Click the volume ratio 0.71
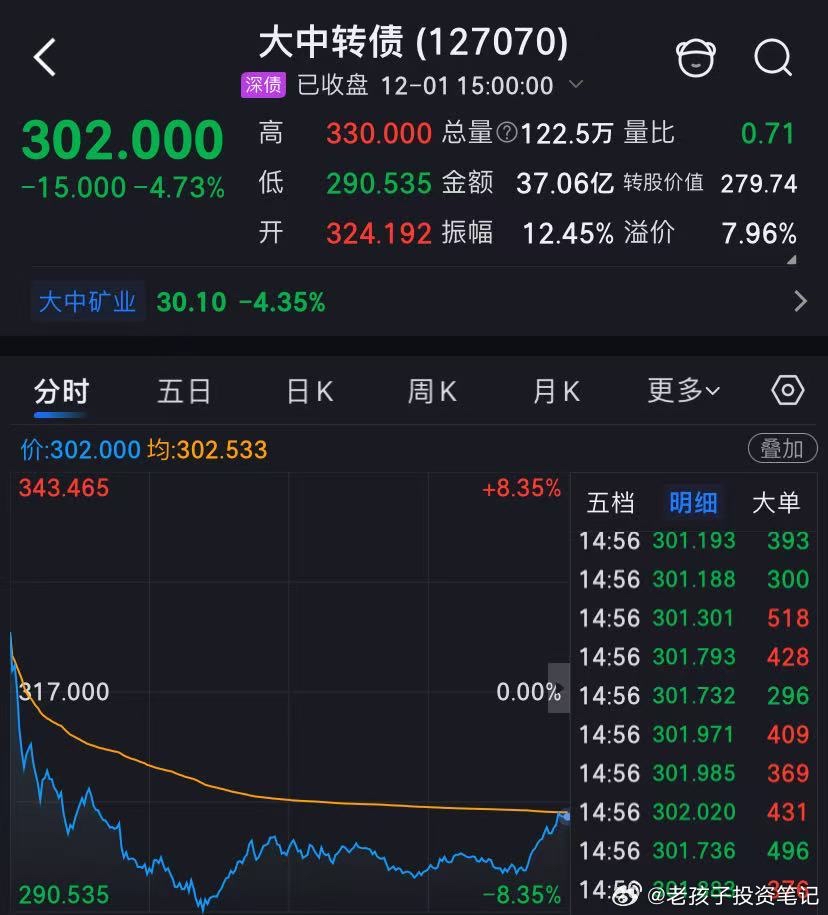 (768, 134)
